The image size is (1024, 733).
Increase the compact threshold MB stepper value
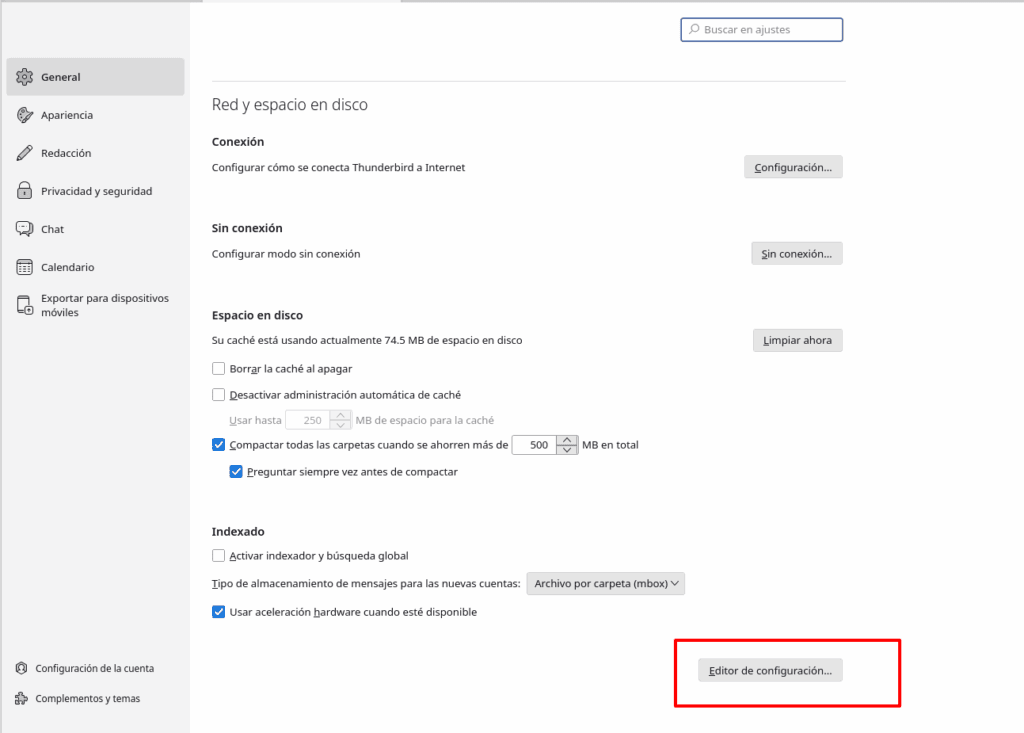[x=568, y=440]
